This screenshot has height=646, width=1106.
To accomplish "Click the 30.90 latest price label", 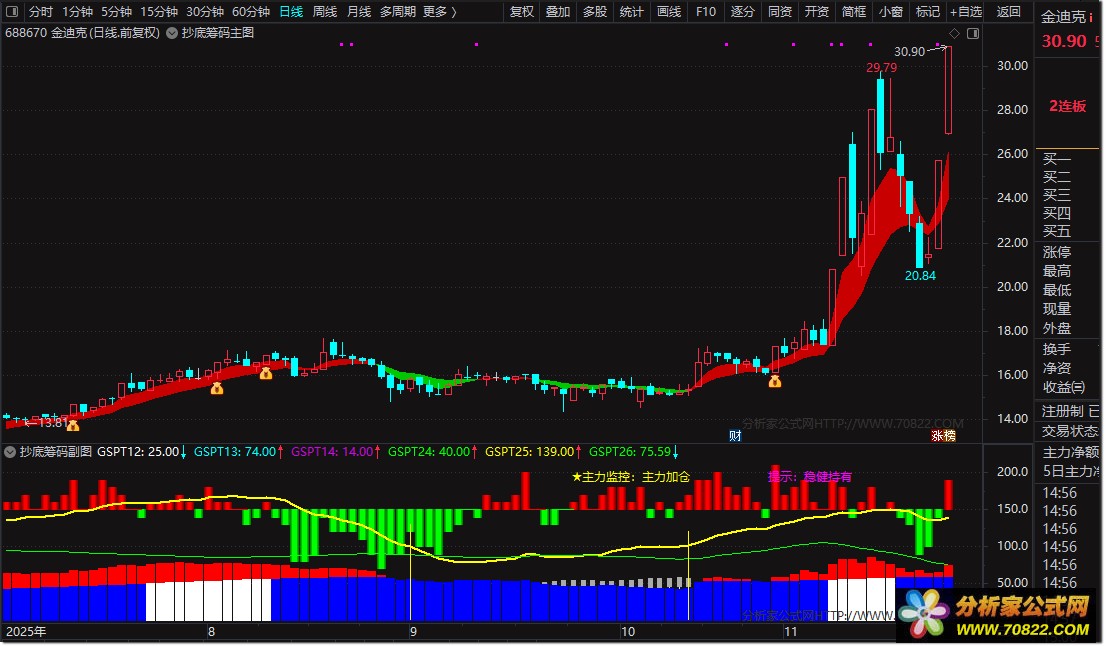I will [x=909, y=51].
